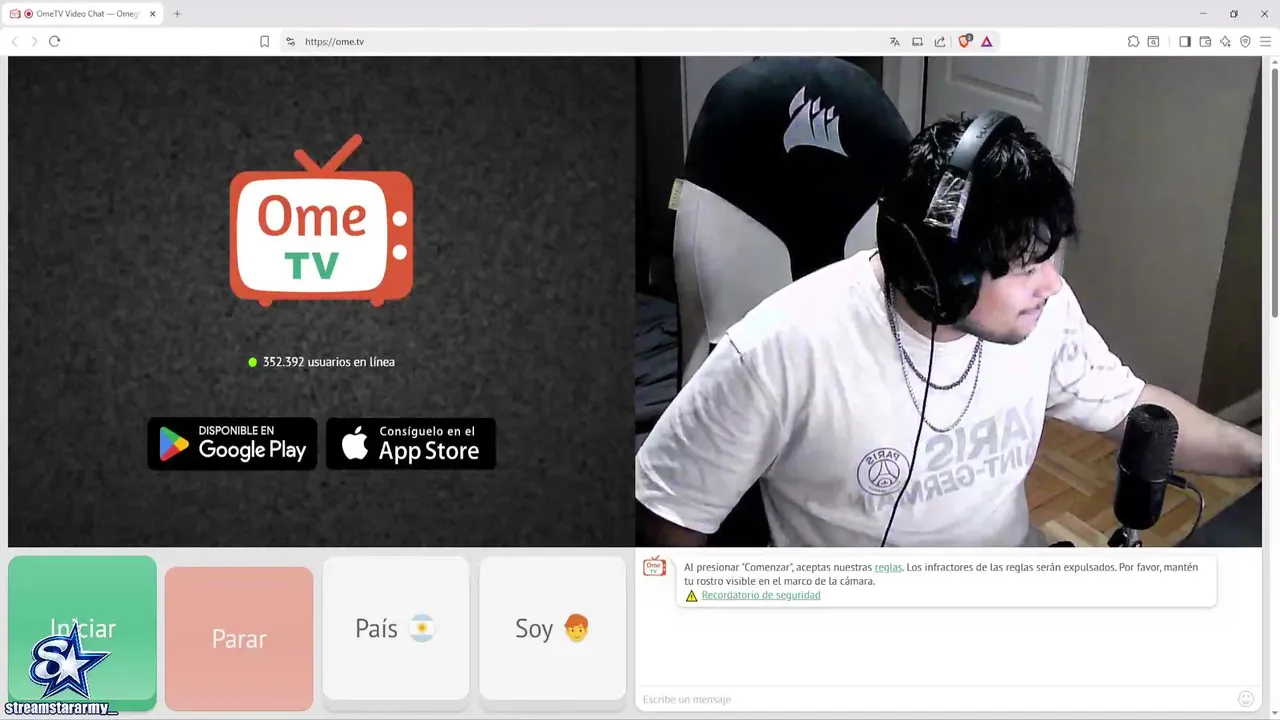Open Brave Wallet icon
The height and width of the screenshot is (720, 1280).
click(1205, 41)
